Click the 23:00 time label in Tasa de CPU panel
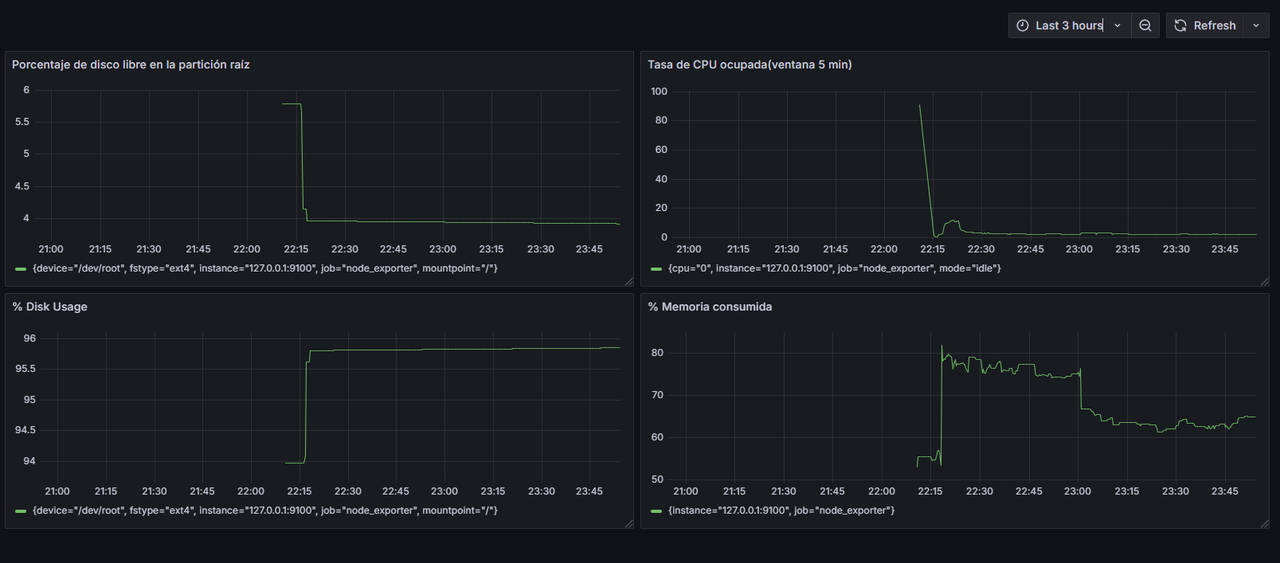The height and width of the screenshot is (563, 1280). 1078,249
